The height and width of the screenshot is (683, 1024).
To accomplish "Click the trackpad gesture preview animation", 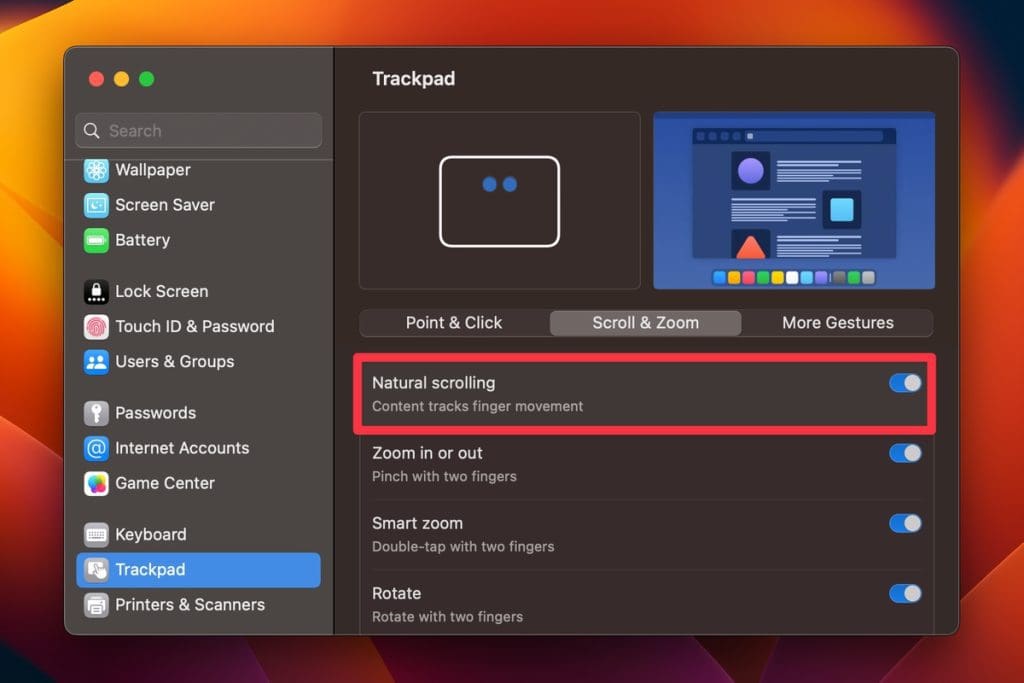I will (x=500, y=200).
